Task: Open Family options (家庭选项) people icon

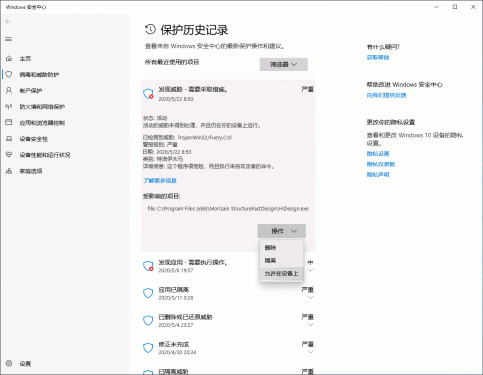Action: coord(9,171)
